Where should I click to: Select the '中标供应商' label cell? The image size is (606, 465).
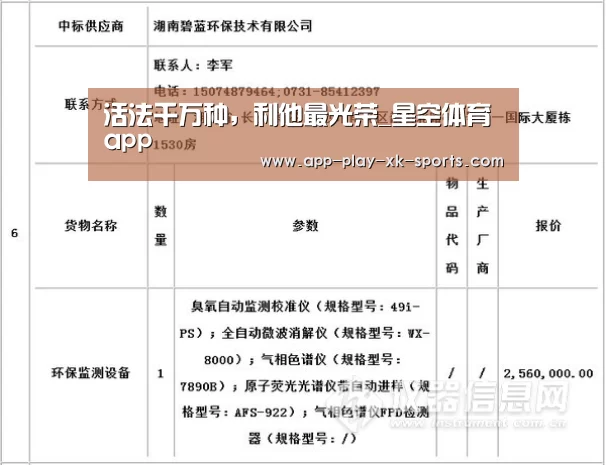(91, 26)
